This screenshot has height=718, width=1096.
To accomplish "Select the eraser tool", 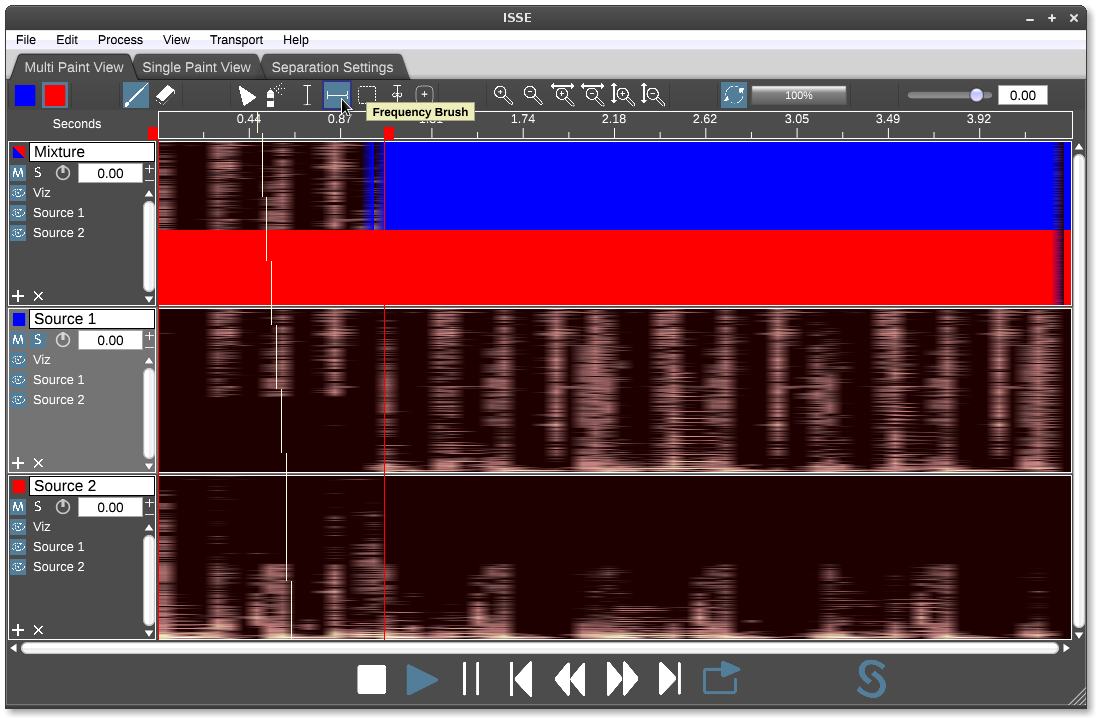I will (x=166, y=95).
